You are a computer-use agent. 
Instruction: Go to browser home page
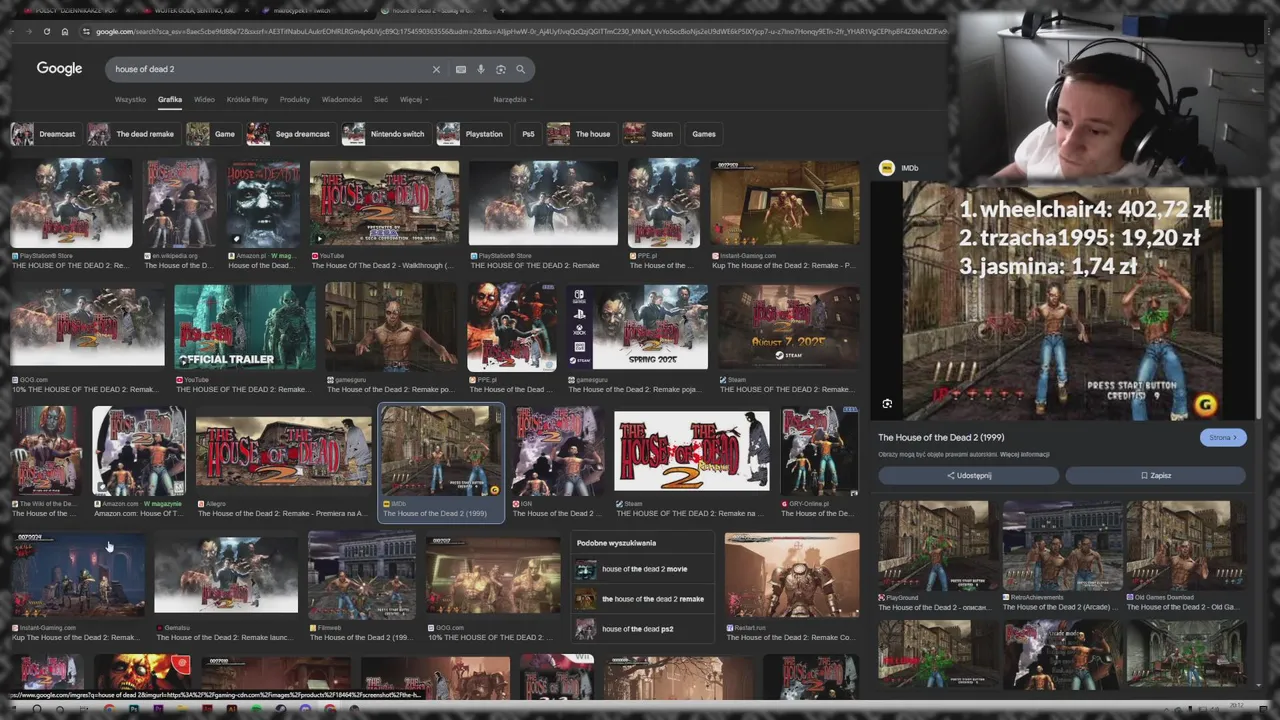tap(65, 31)
